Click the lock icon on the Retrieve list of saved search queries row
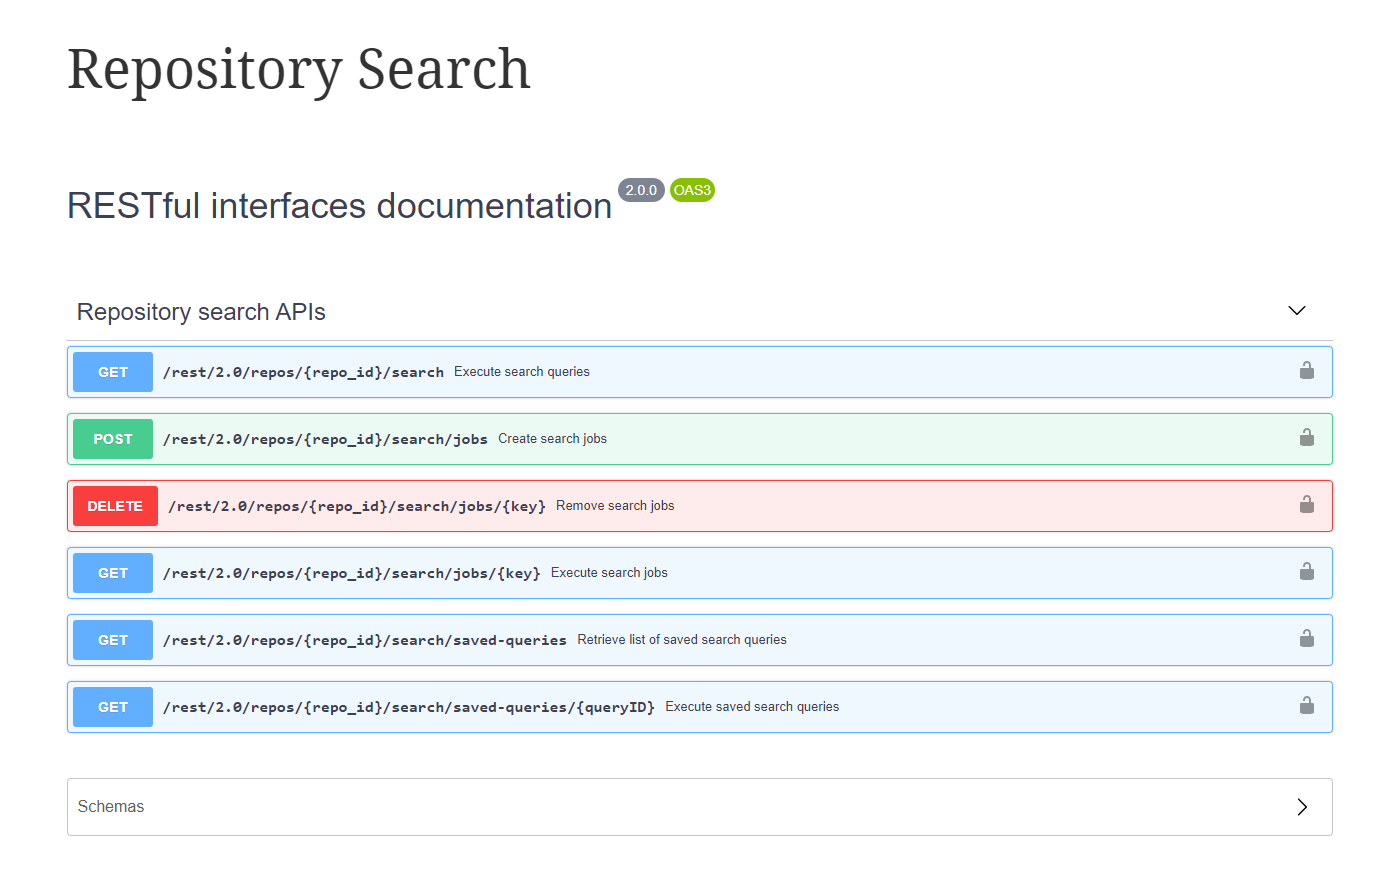 [x=1306, y=639]
